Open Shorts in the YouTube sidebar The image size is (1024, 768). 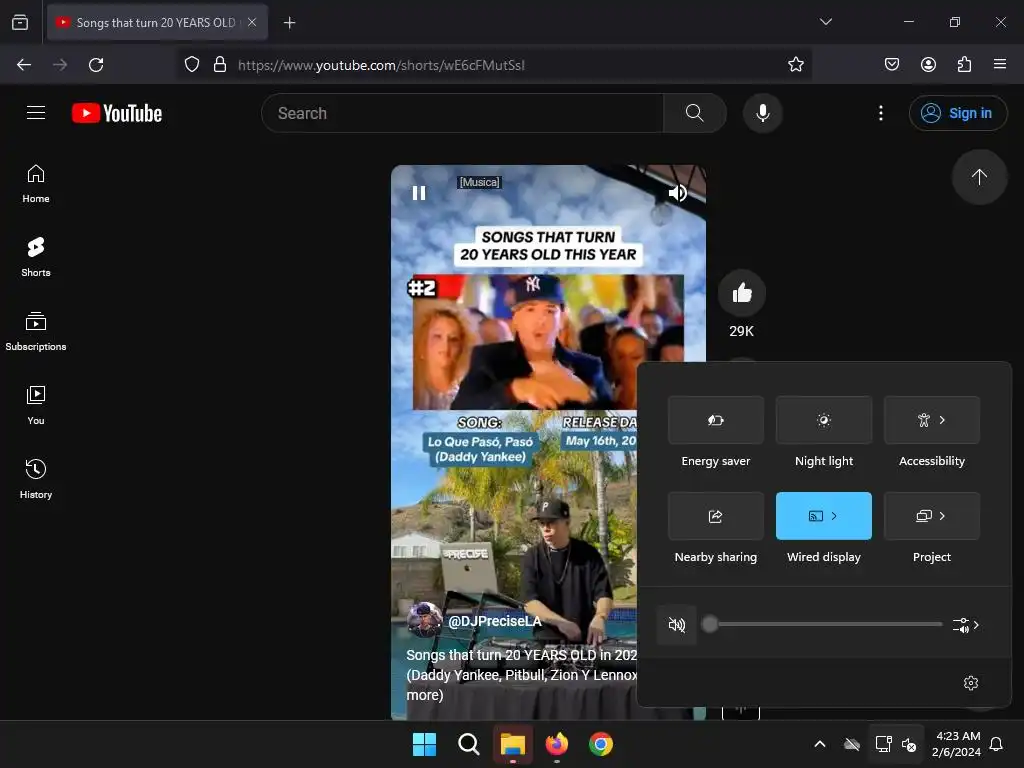pyautogui.click(x=36, y=257)
